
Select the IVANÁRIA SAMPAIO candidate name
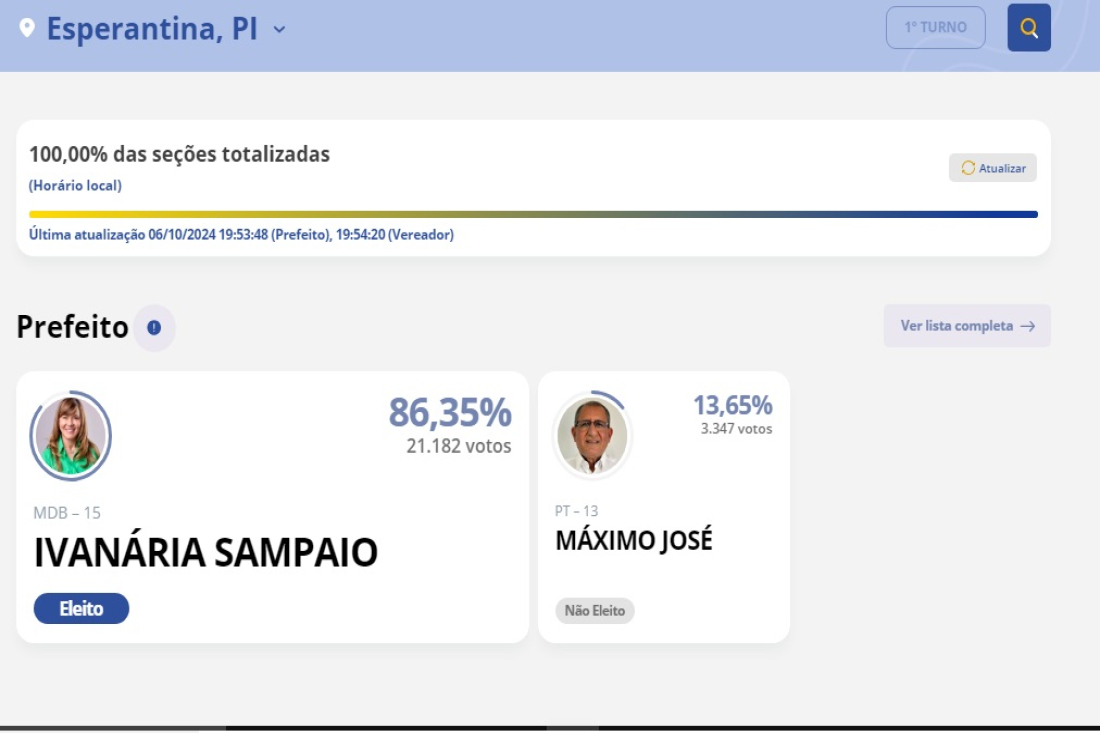(206, 553)
